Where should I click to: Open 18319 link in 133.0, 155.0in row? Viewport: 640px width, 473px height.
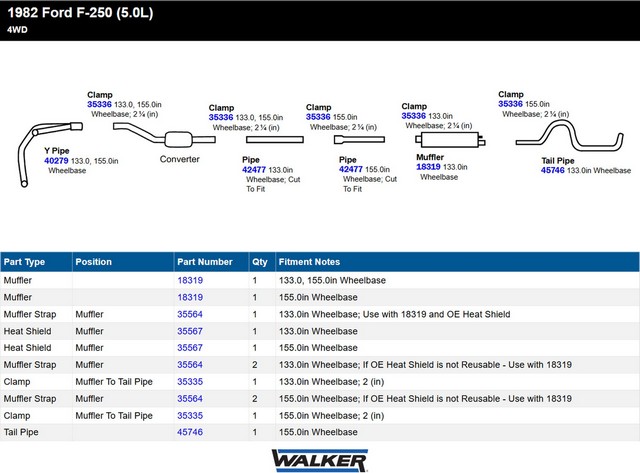tap(190, 280)
